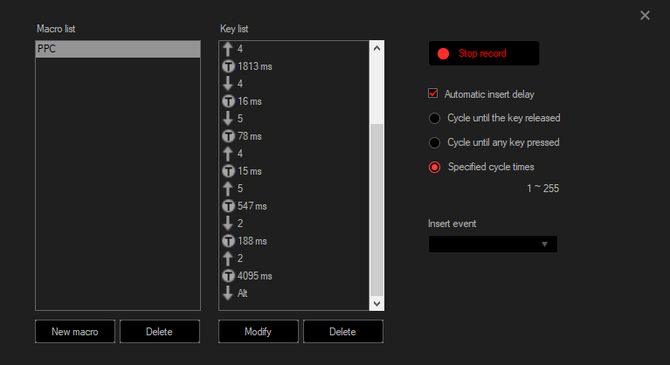This screenshot has width=670, height=365.
Task: Select the Alt key-down arrow icon
Action: [228, 293]
